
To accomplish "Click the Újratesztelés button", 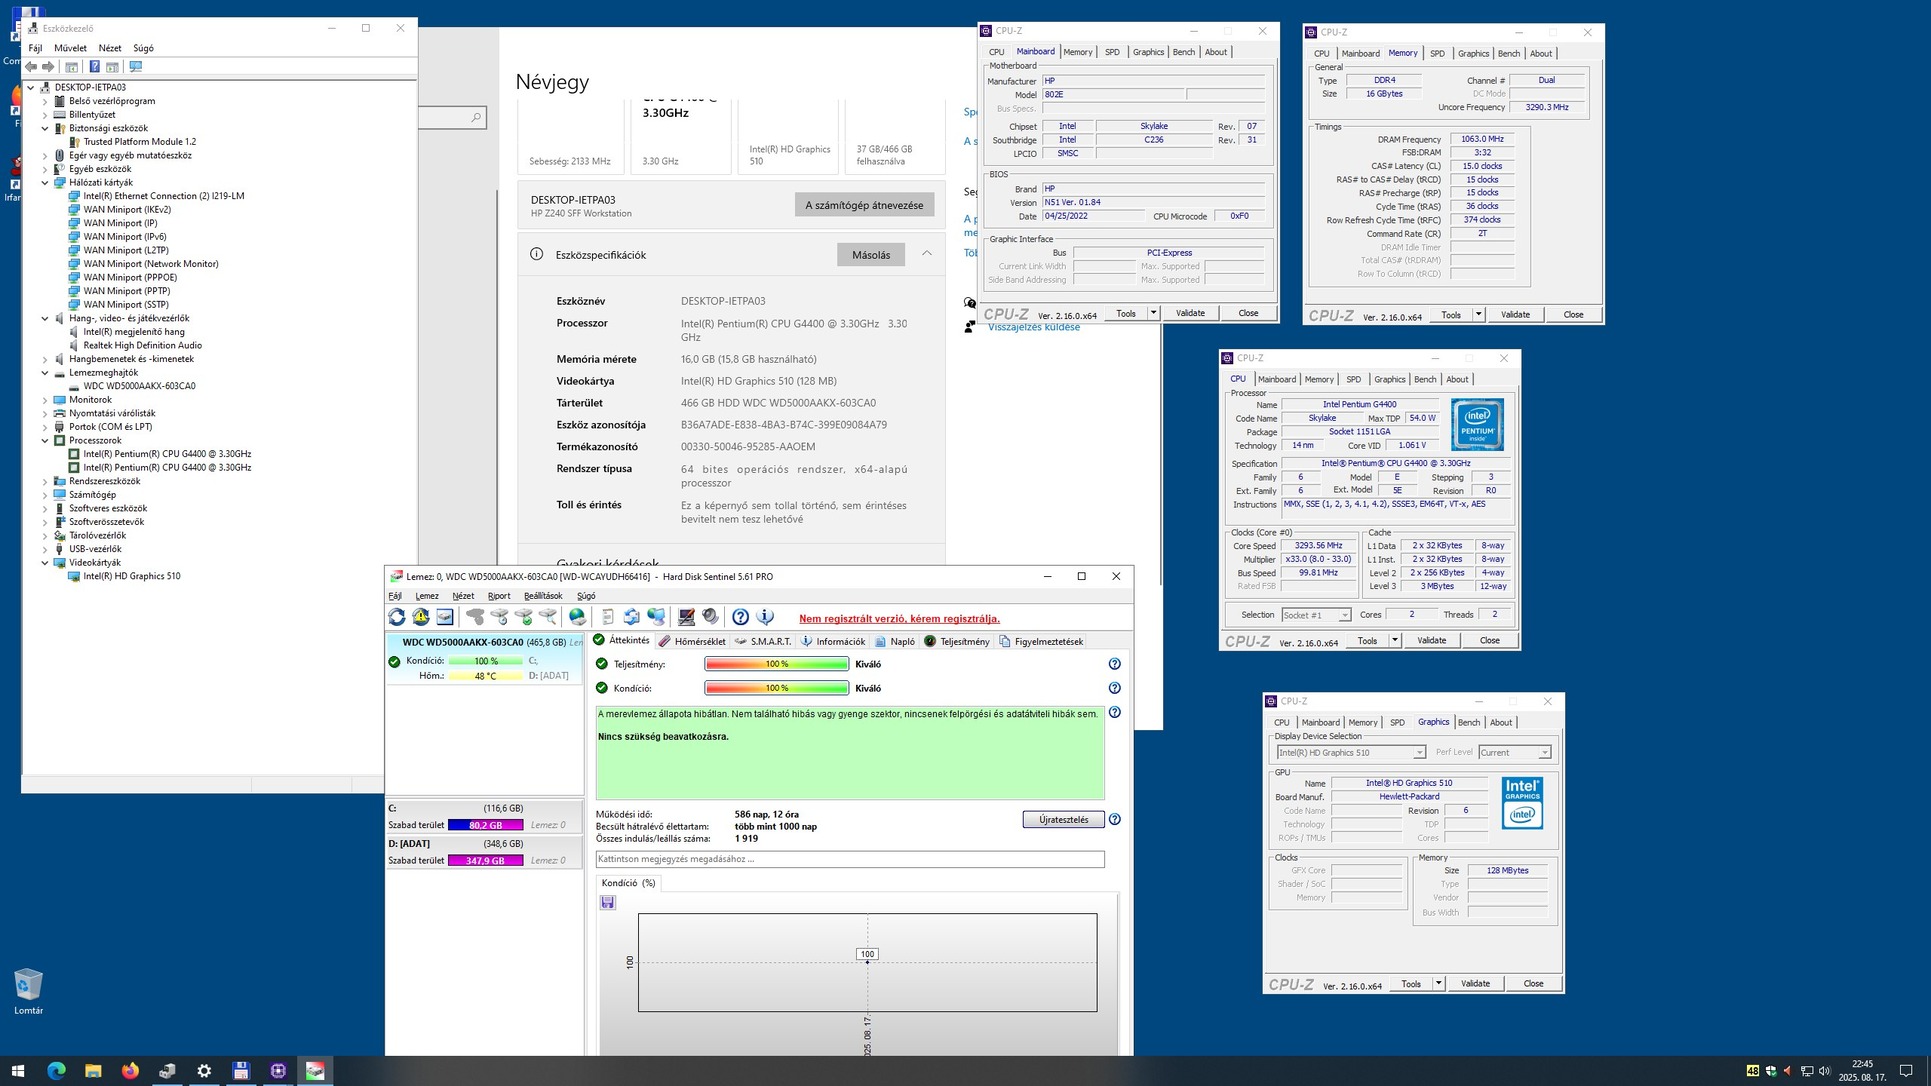I will click(x=1063, y=820).
